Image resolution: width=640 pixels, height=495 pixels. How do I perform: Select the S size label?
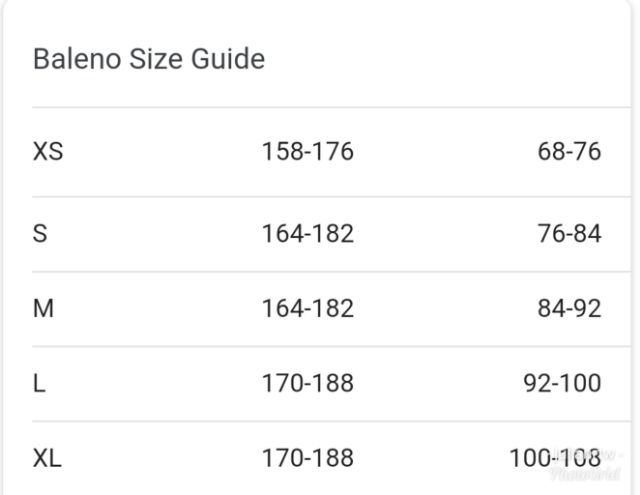point(40,234)
